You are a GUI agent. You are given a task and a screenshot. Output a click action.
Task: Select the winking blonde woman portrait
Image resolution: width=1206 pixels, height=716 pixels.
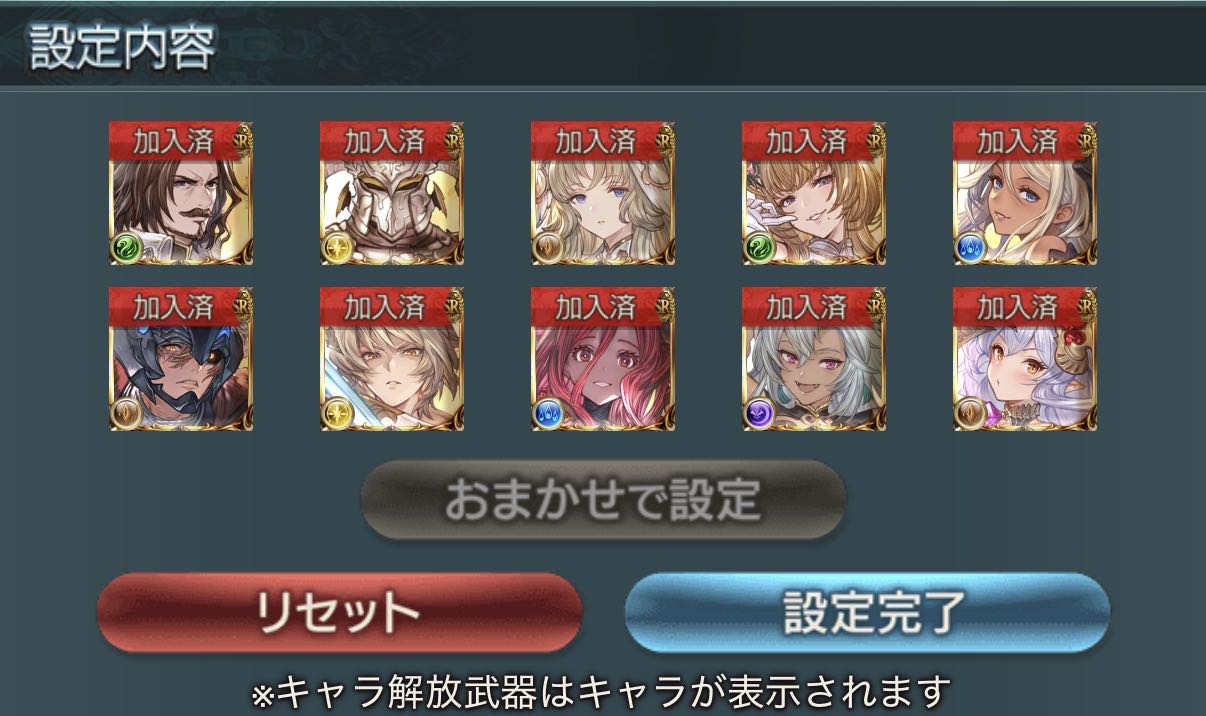(x=814, y=193)
